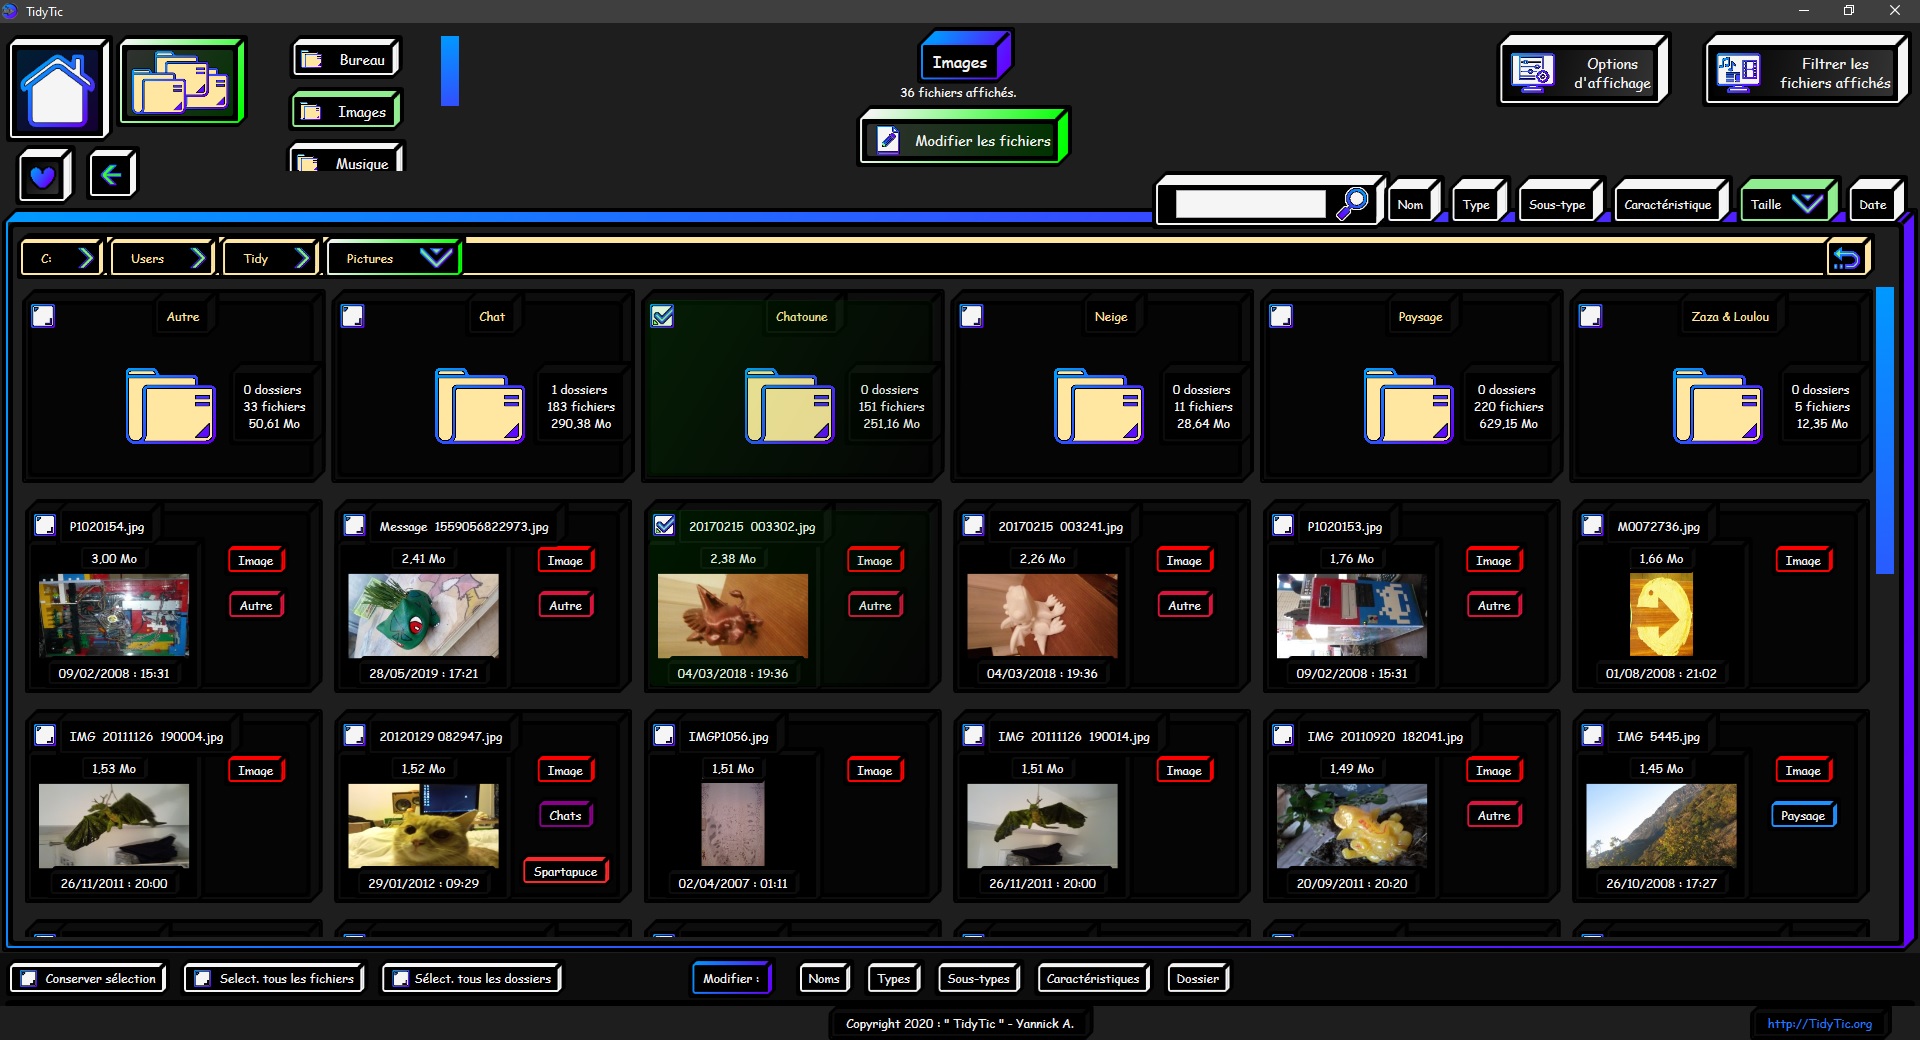Expand the Users breadcrumb chevron

coord(198,258)
